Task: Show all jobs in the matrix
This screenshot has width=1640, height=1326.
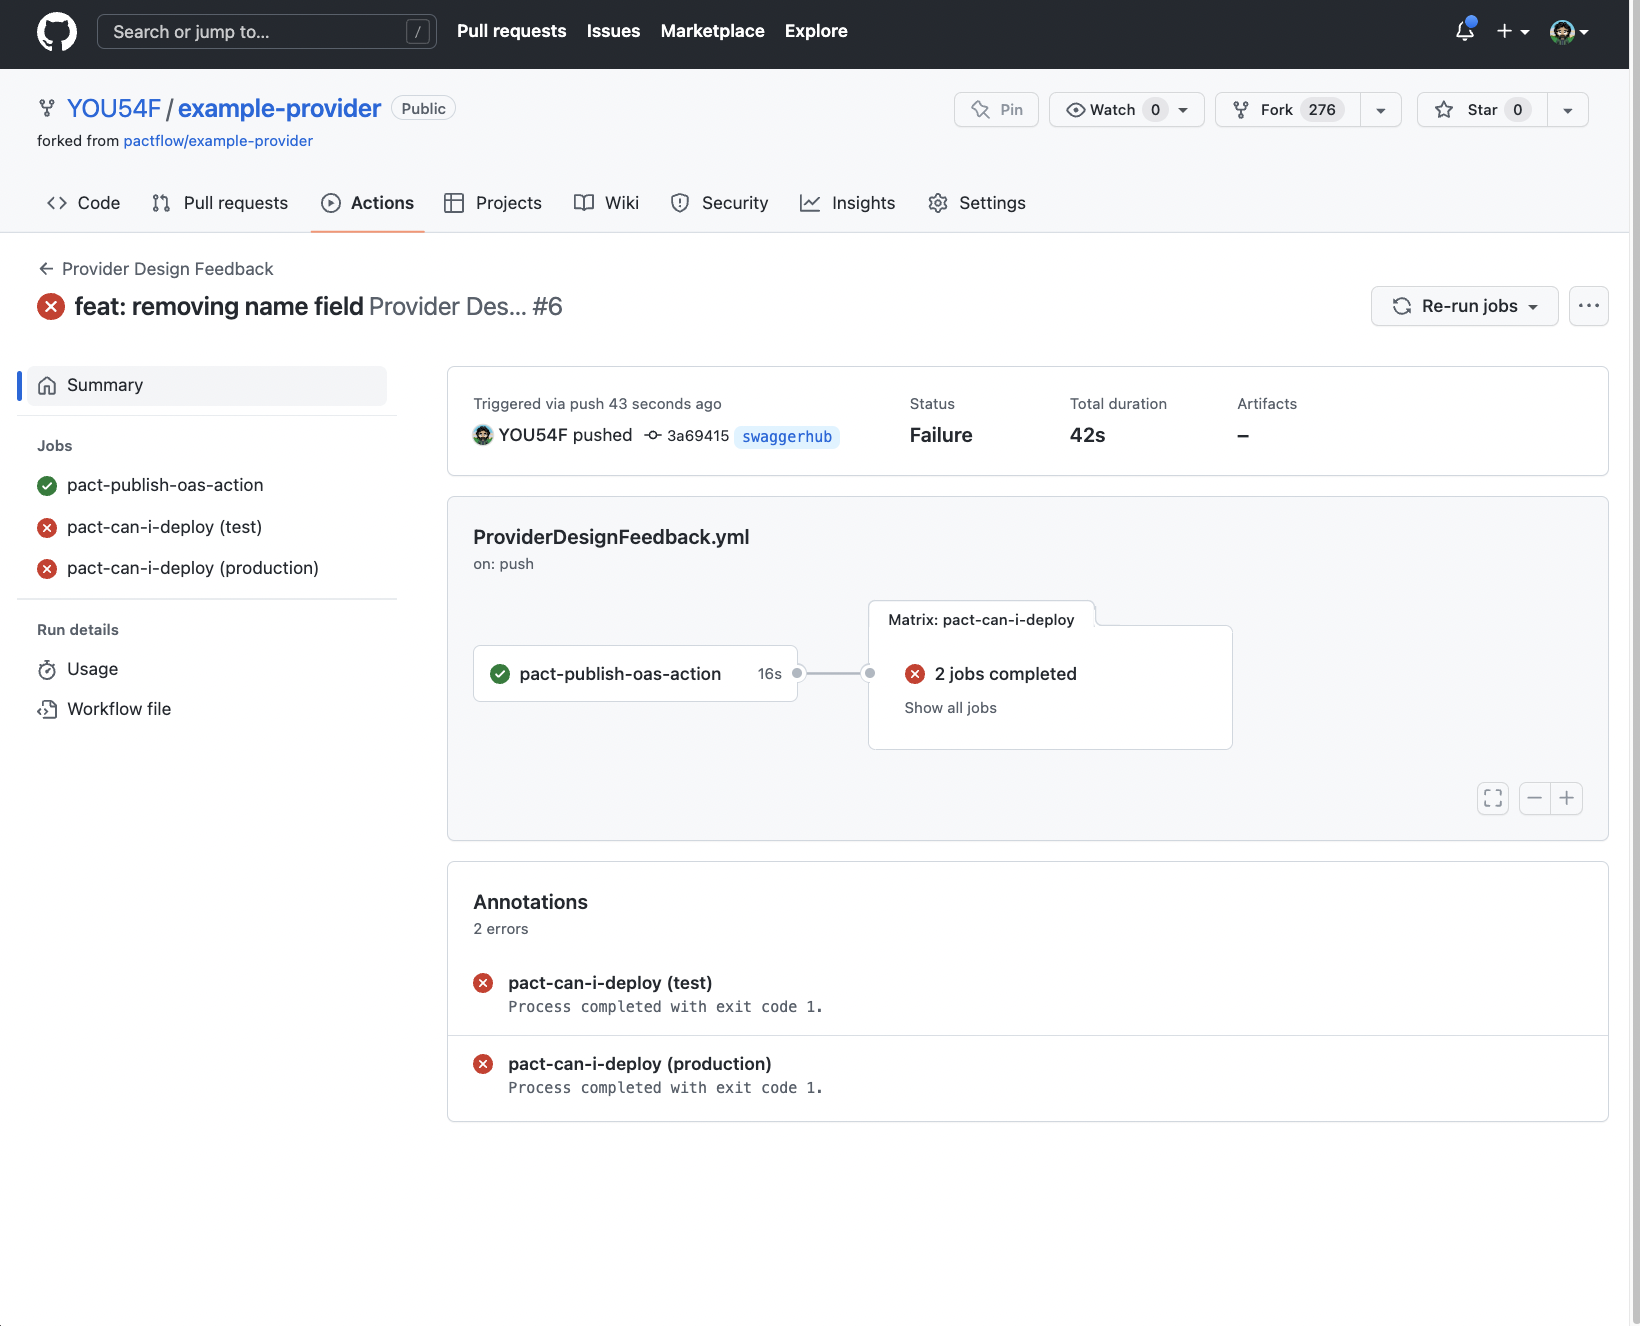Action: 950,708
